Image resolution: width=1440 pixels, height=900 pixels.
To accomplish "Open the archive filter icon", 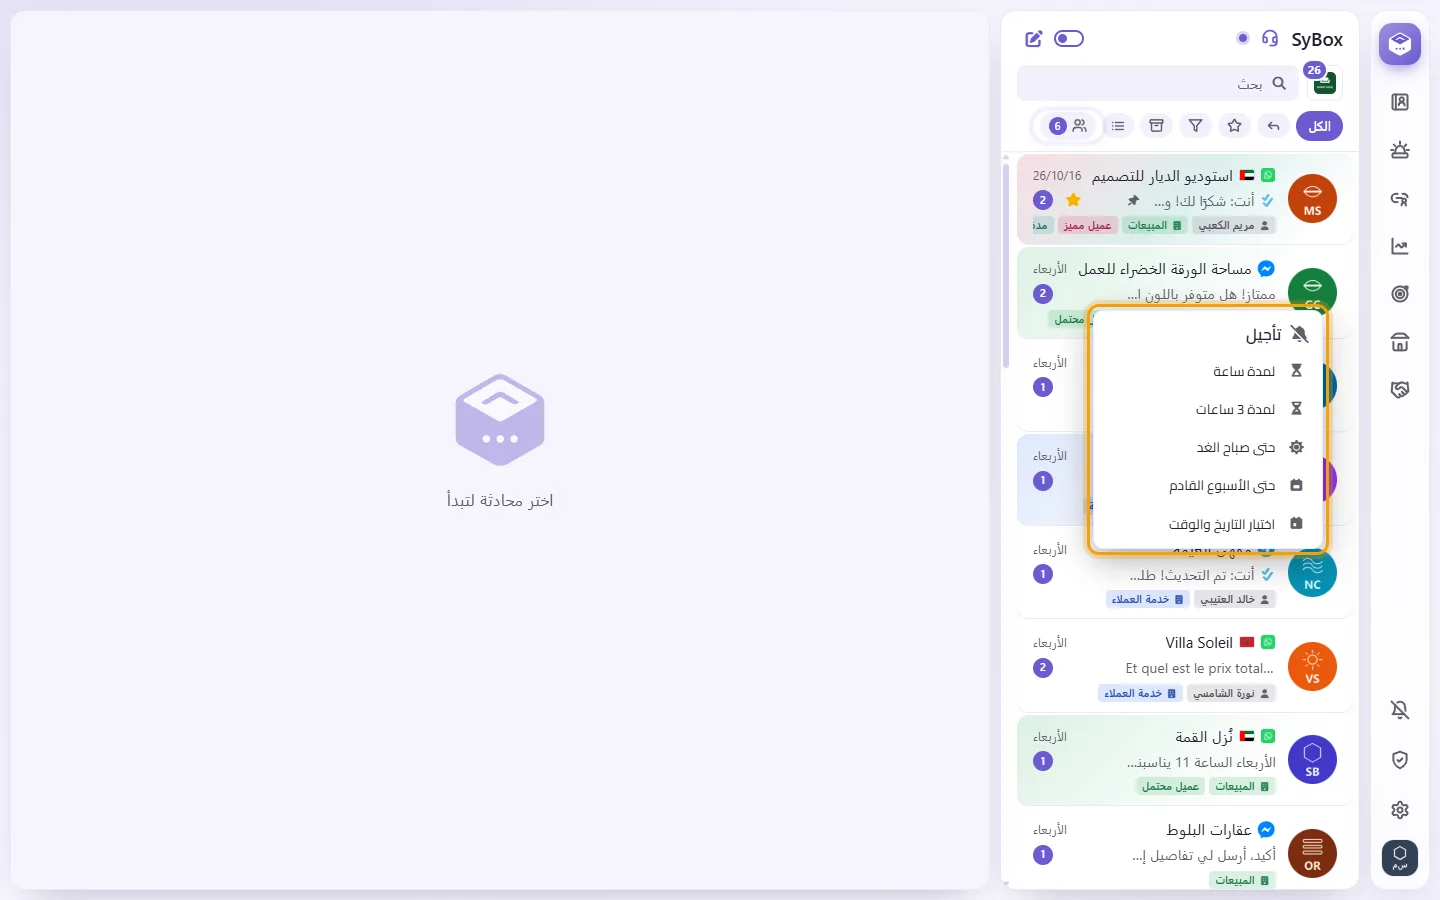I will tap(1156, 126).
